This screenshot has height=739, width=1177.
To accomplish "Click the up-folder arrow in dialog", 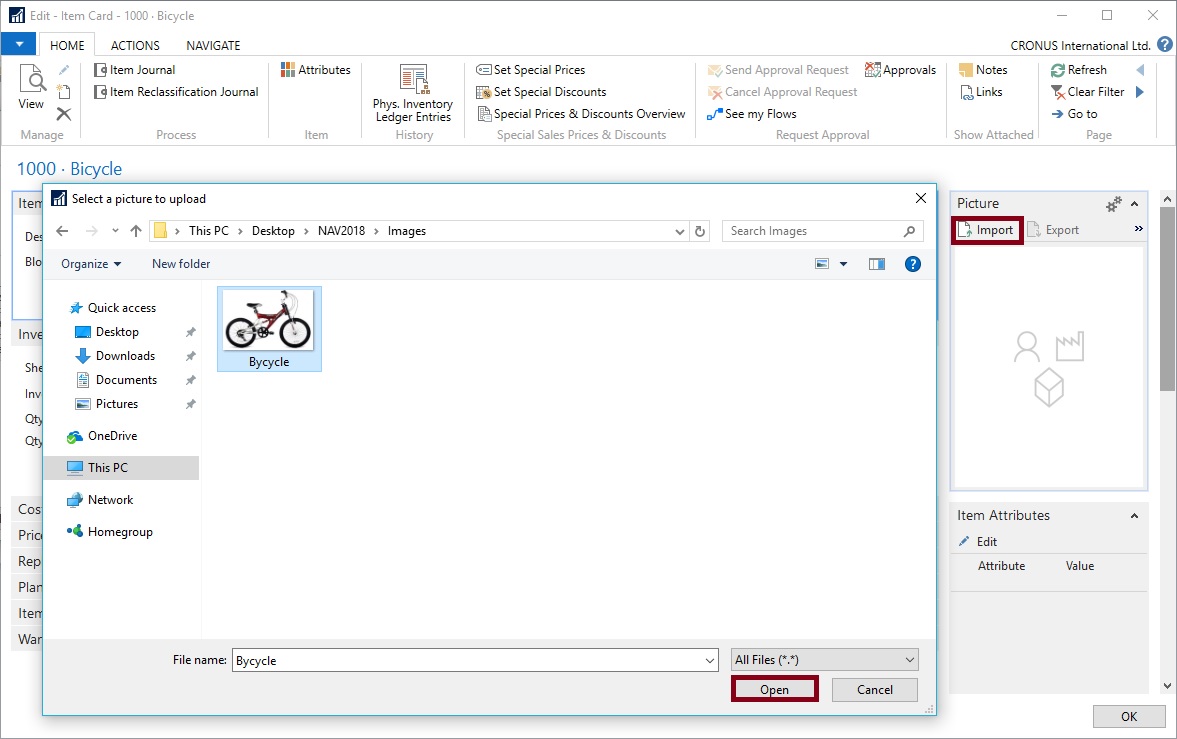I will pos(136,231).
